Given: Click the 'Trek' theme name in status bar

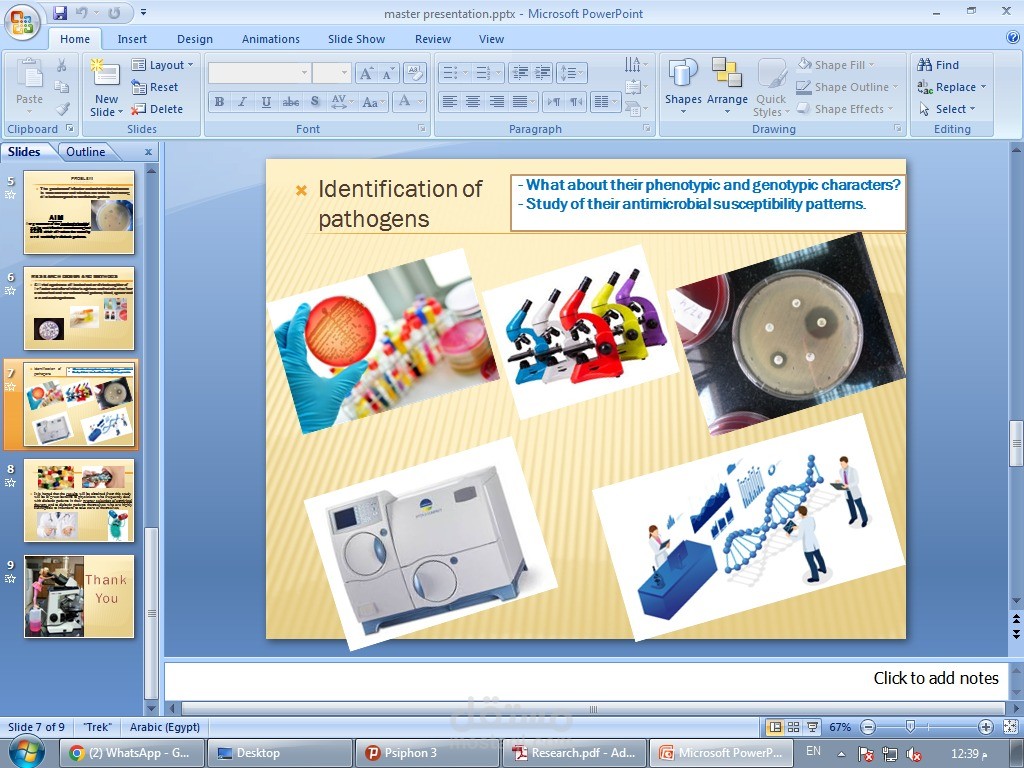Looking at the screenshot, I should coord(97,727).
